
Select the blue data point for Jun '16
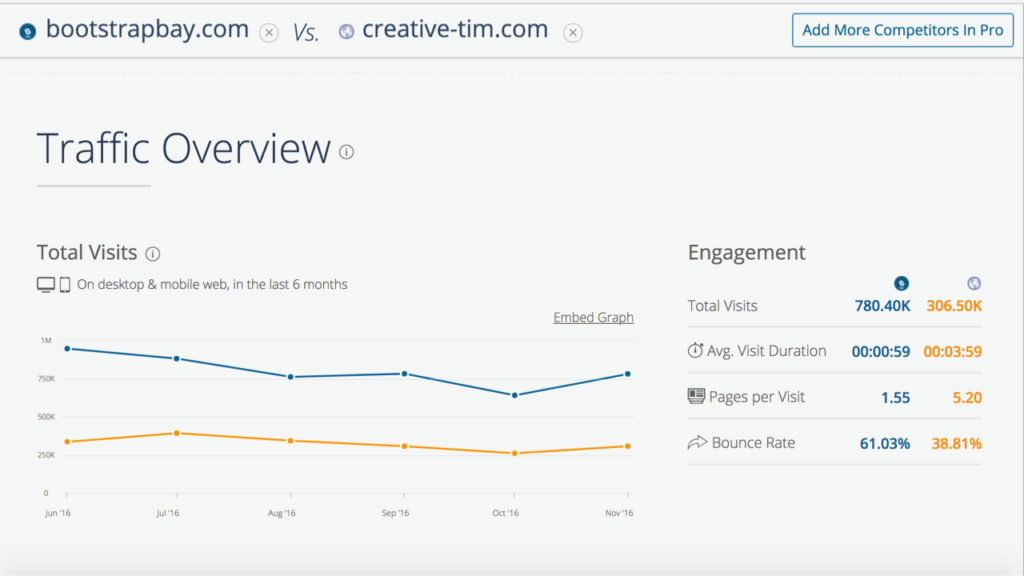click(66, 348)
